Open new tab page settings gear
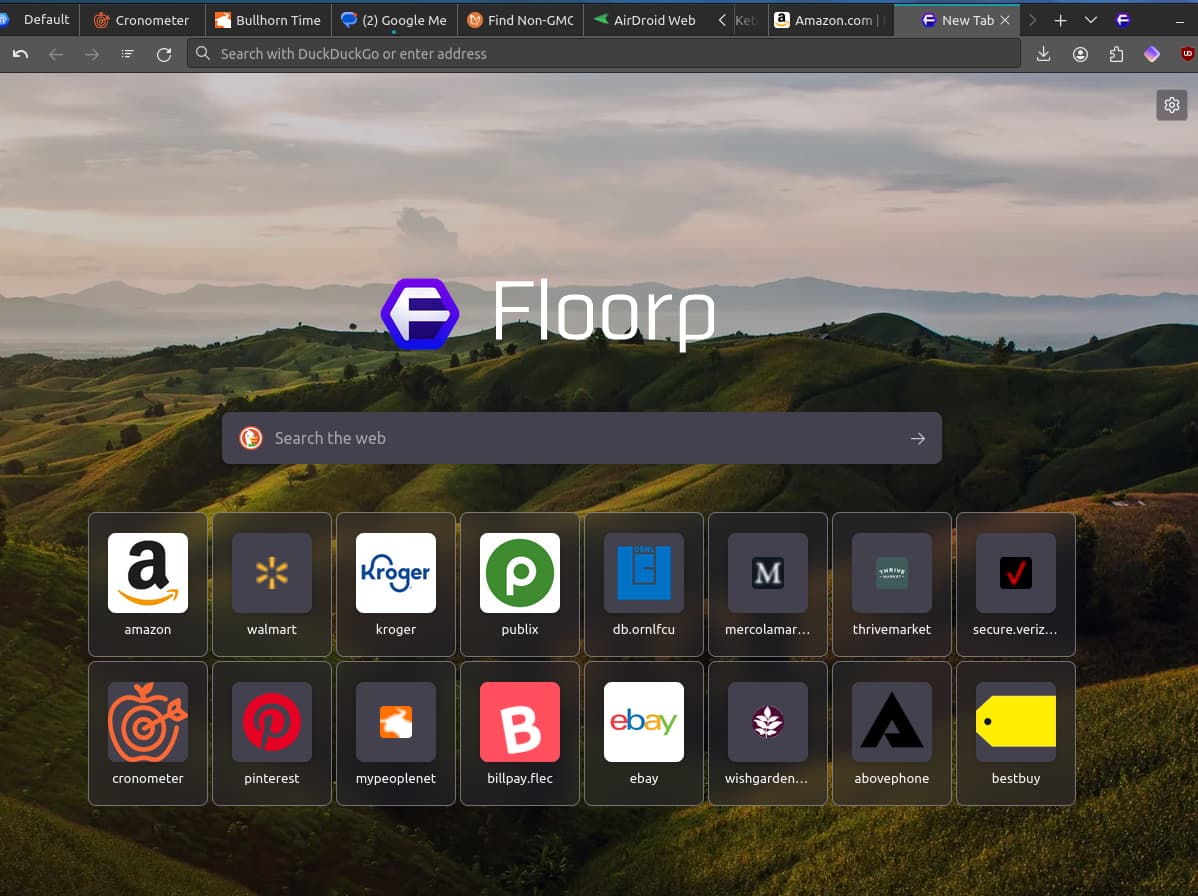The width and height of the screenshot is (1198, 896). point(1171,105)
